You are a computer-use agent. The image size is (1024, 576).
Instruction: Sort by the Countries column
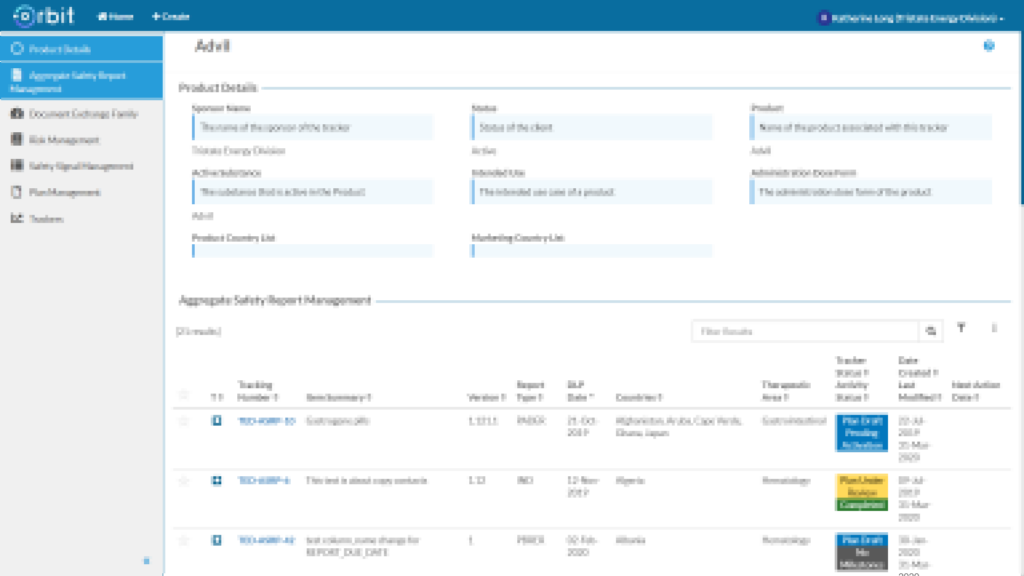coord(638,397)
